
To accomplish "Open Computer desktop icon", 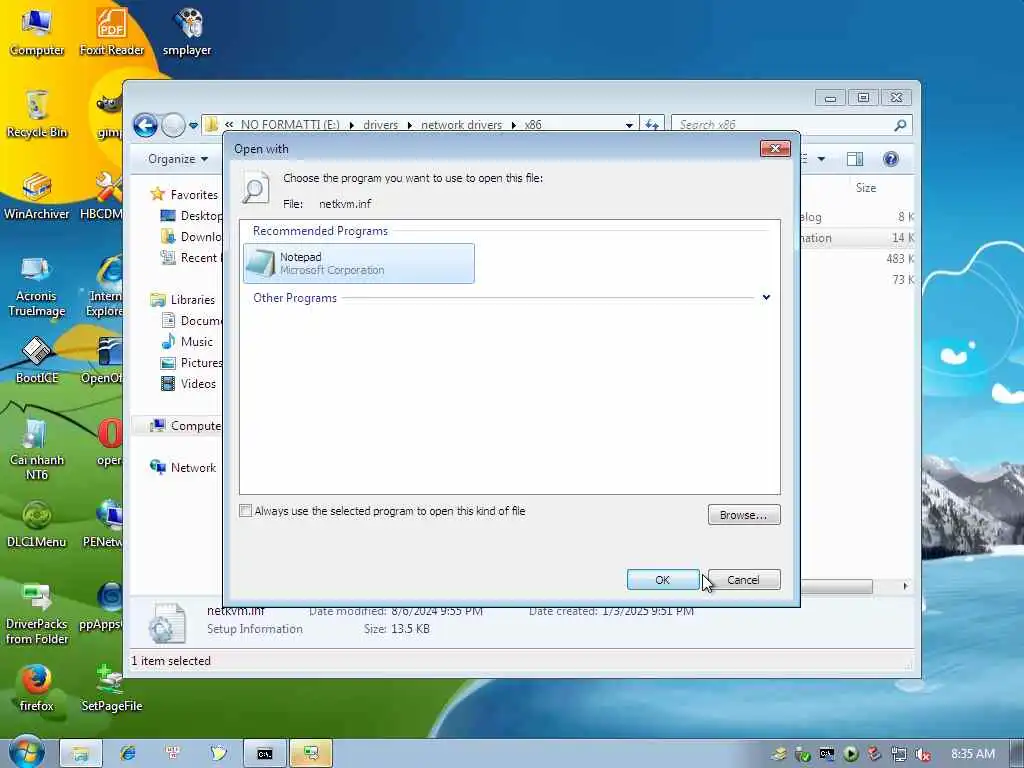I will (37, 32).
